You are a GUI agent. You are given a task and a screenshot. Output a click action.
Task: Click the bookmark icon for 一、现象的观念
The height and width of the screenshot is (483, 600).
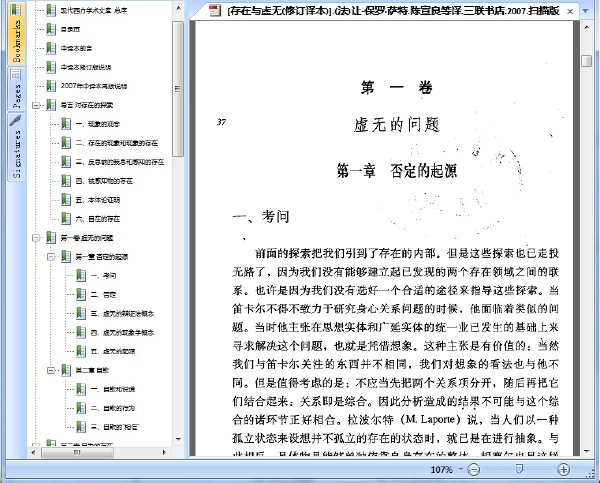coord(66,124)
